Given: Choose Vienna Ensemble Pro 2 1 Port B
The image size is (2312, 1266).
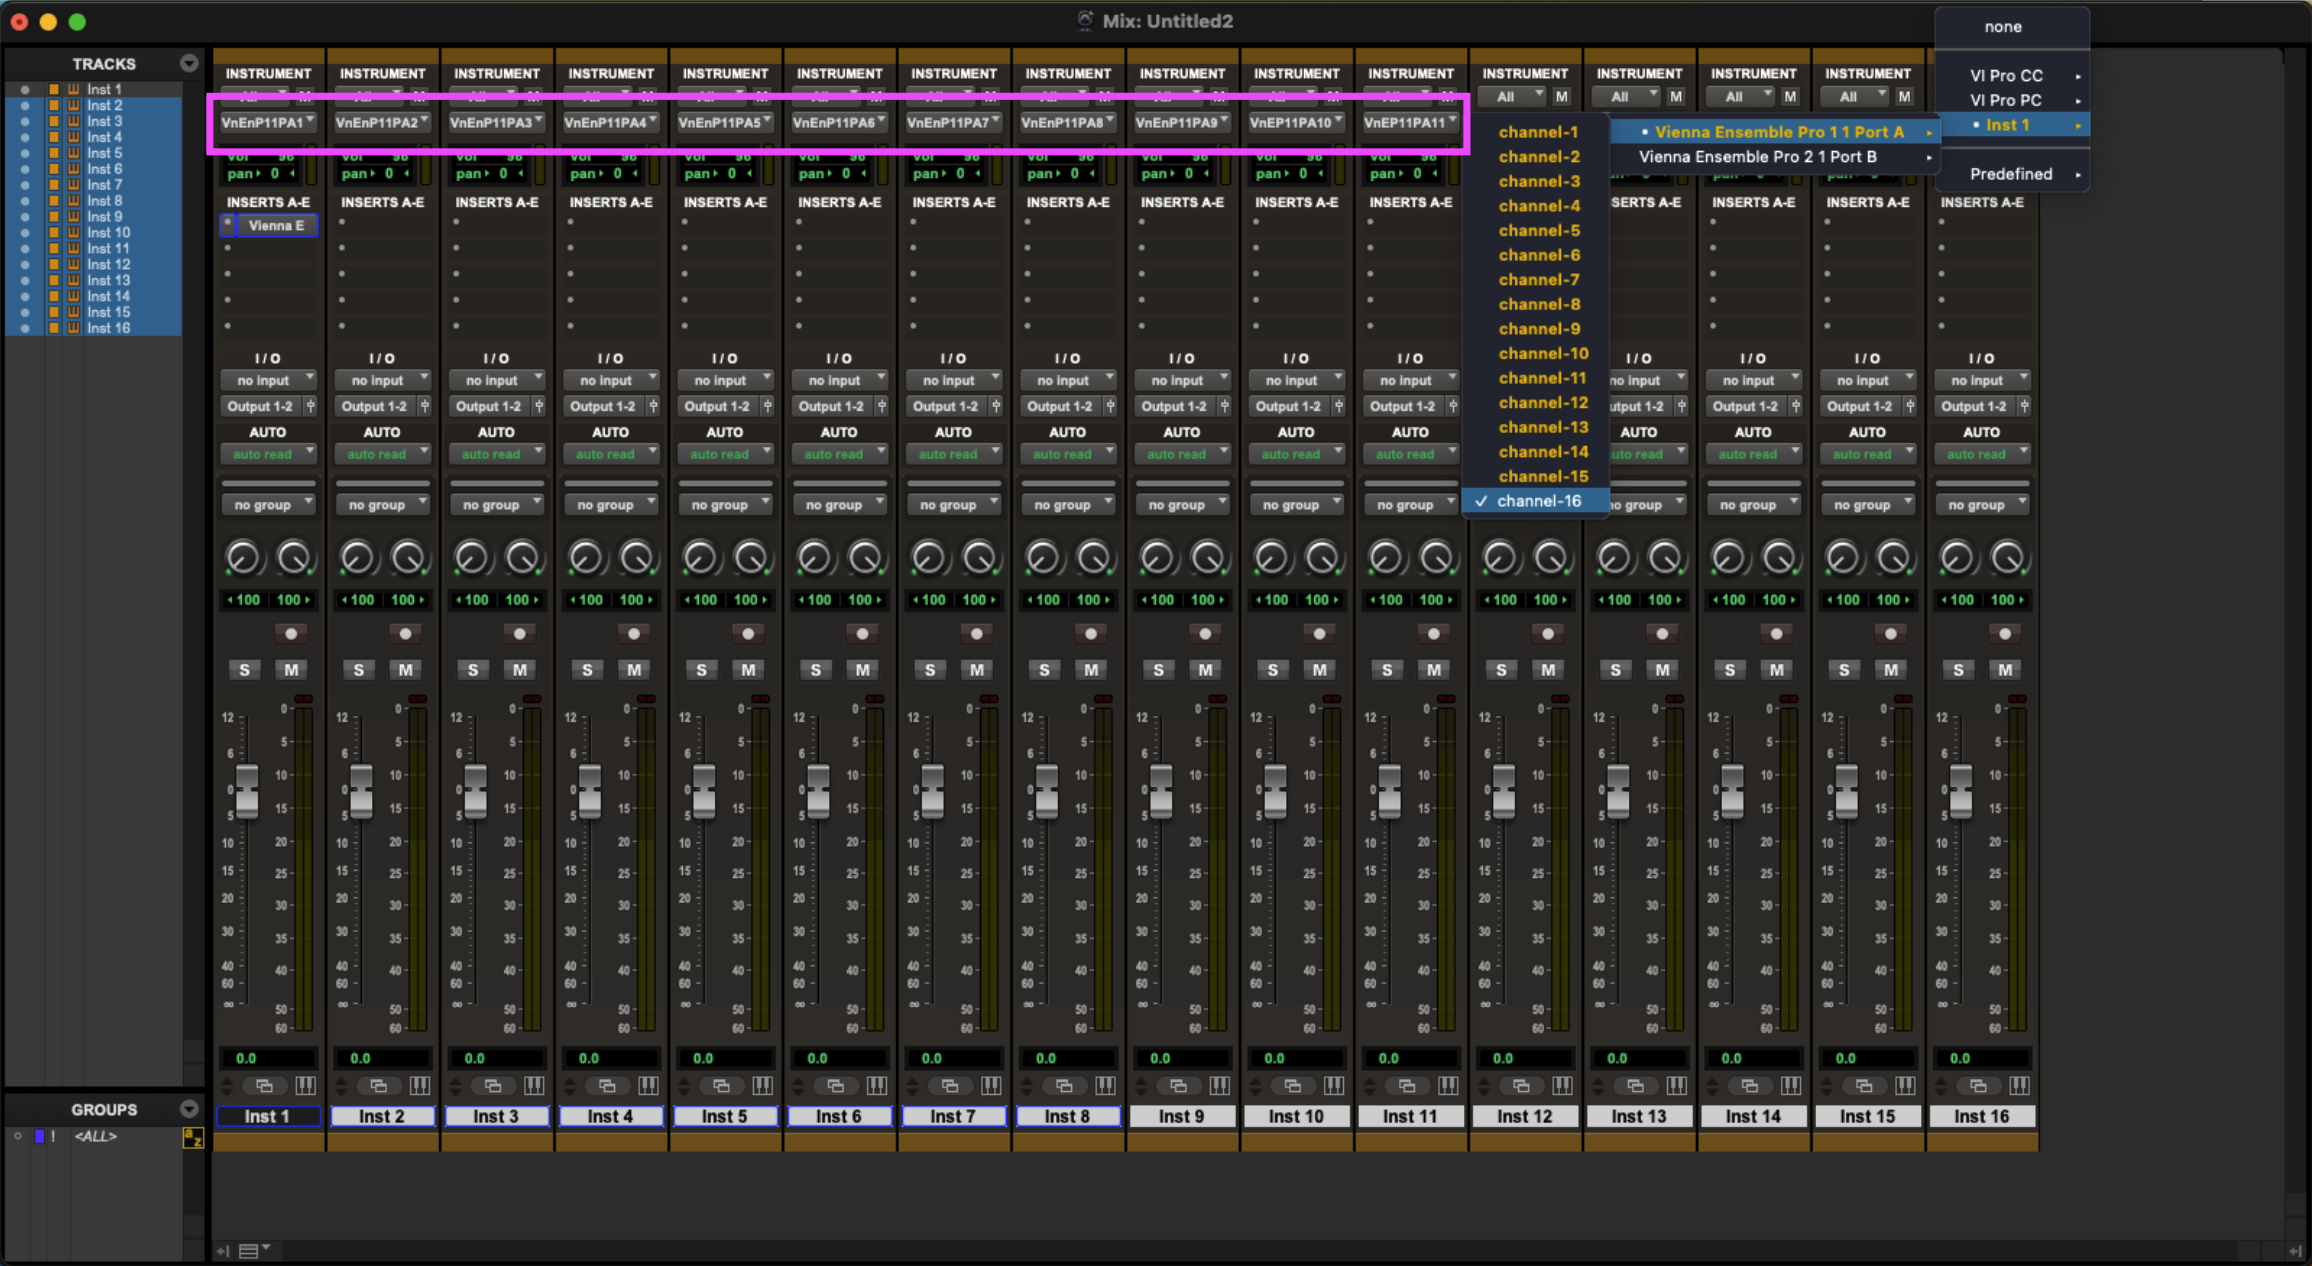Looking at the screenshot, I should click(x=1774, y=157).
